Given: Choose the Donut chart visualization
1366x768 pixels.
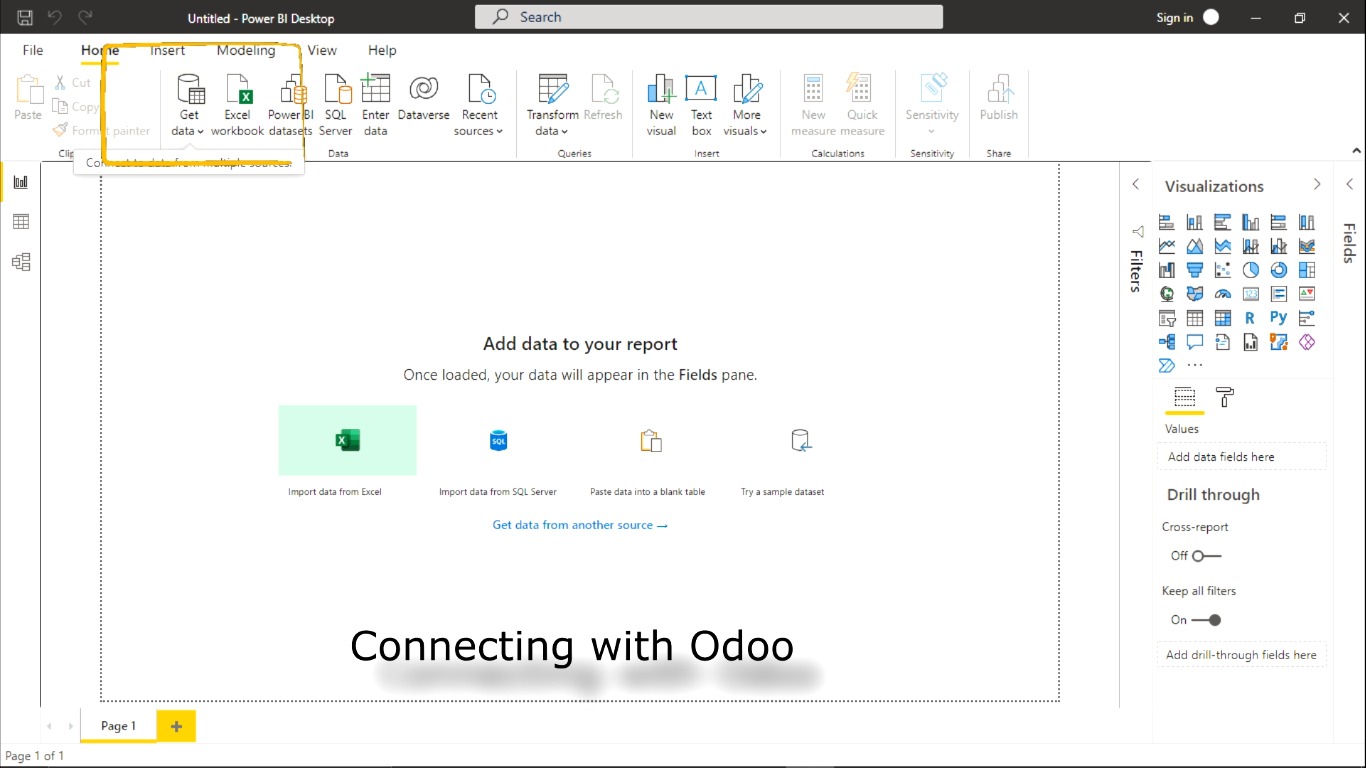Looking at the screenshot, I should pos(1279,270).
